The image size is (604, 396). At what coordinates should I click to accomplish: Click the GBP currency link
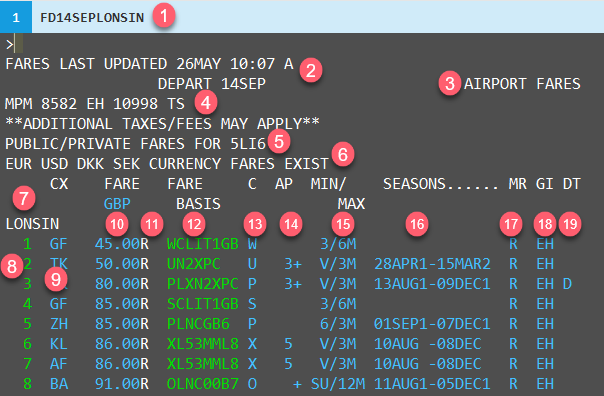point(117,204)
